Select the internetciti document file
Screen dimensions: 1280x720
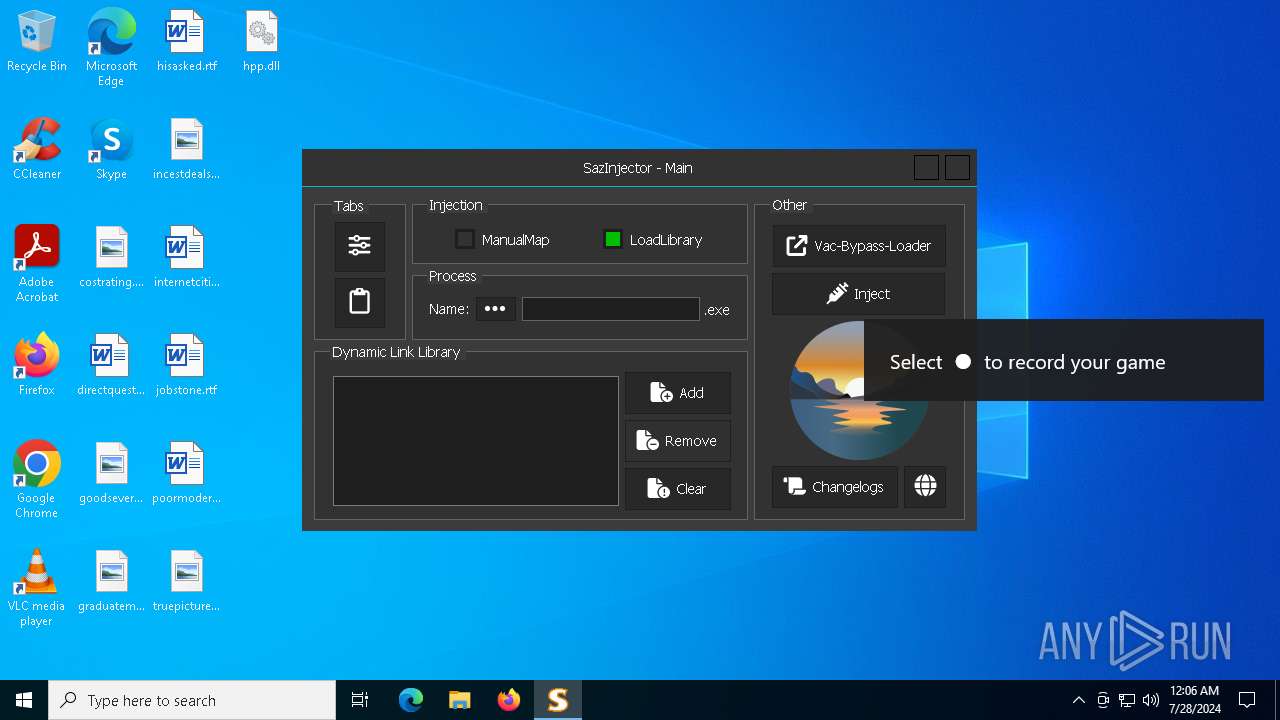click(186, 258)
